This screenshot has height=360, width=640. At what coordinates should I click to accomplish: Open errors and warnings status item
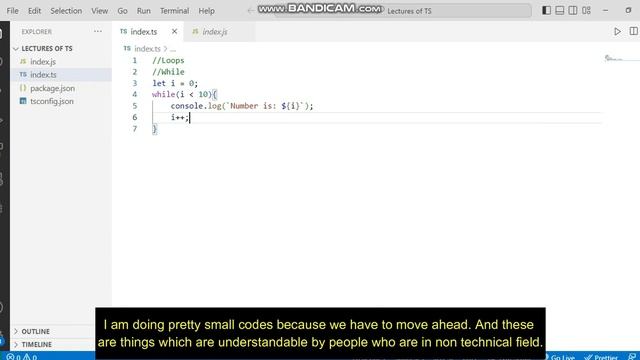(x=22, y=357)
